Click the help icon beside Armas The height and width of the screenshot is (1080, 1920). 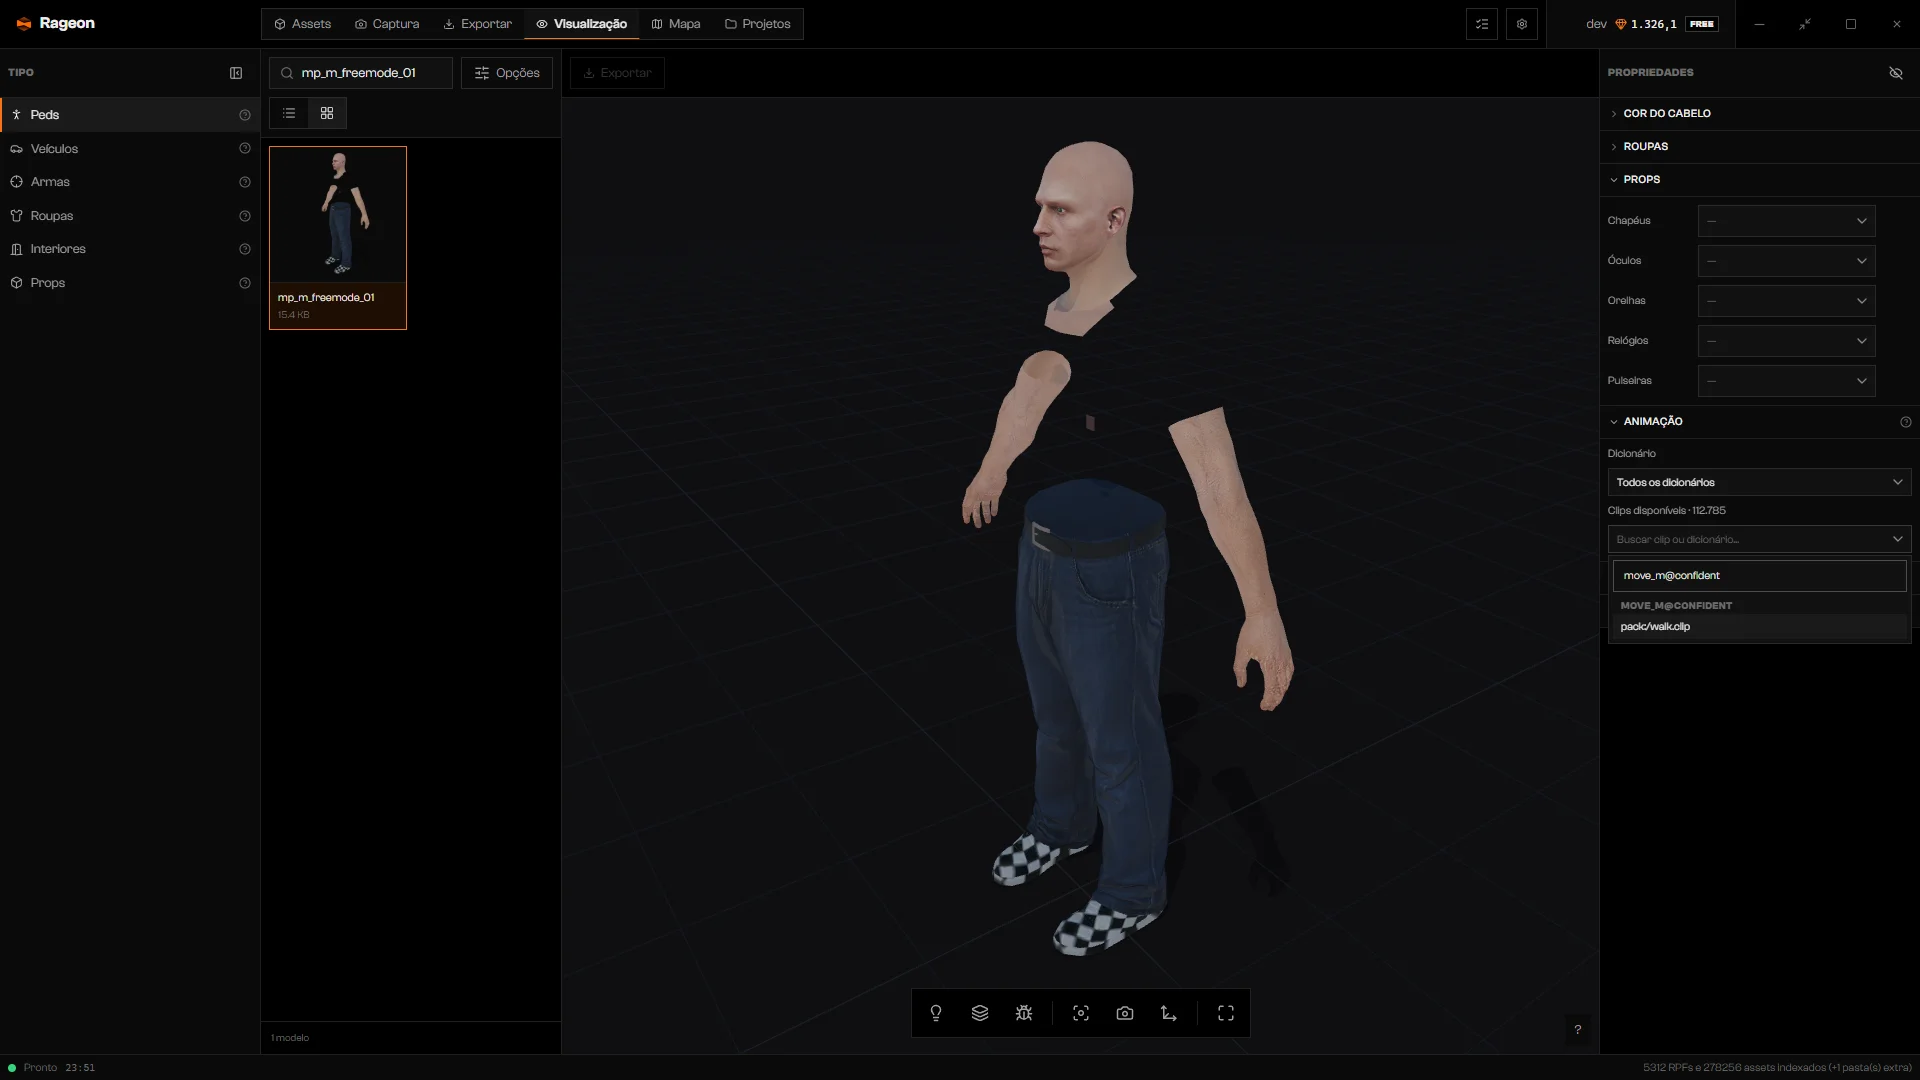point(245,182)
